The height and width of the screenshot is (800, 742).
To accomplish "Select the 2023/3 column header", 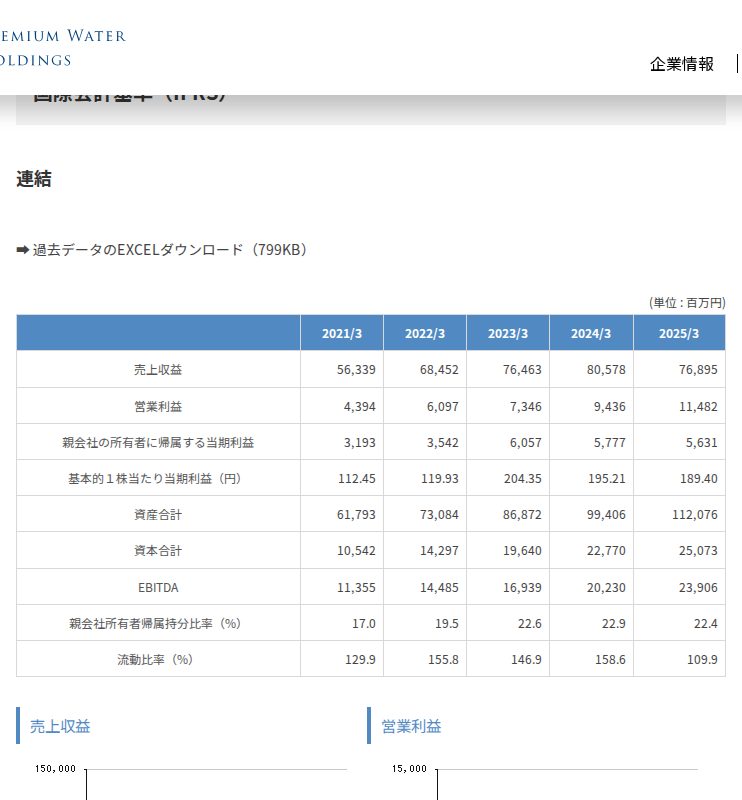I will 508,333.
